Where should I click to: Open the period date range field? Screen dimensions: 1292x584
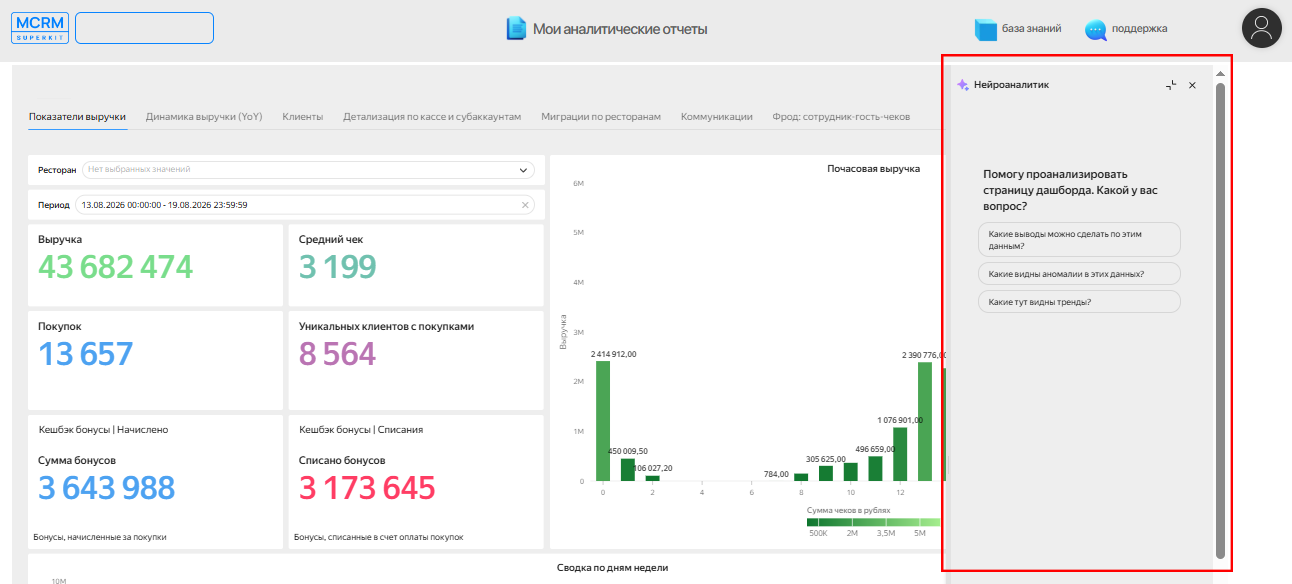(x=305, y=205)
